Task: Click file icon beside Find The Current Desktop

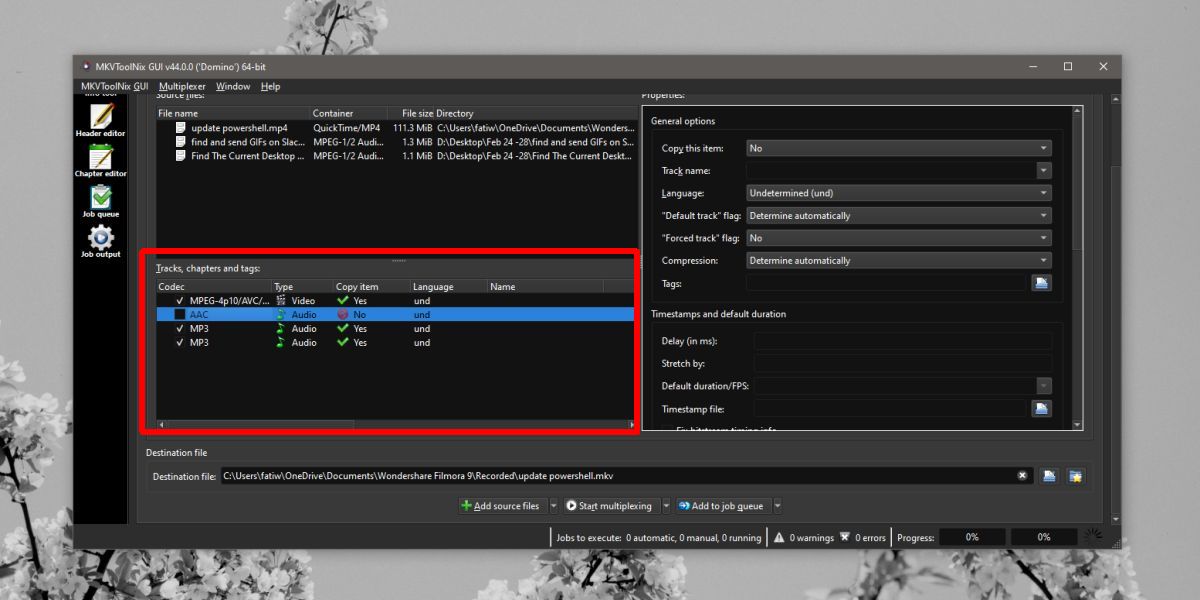Action: tap(181, 156)
